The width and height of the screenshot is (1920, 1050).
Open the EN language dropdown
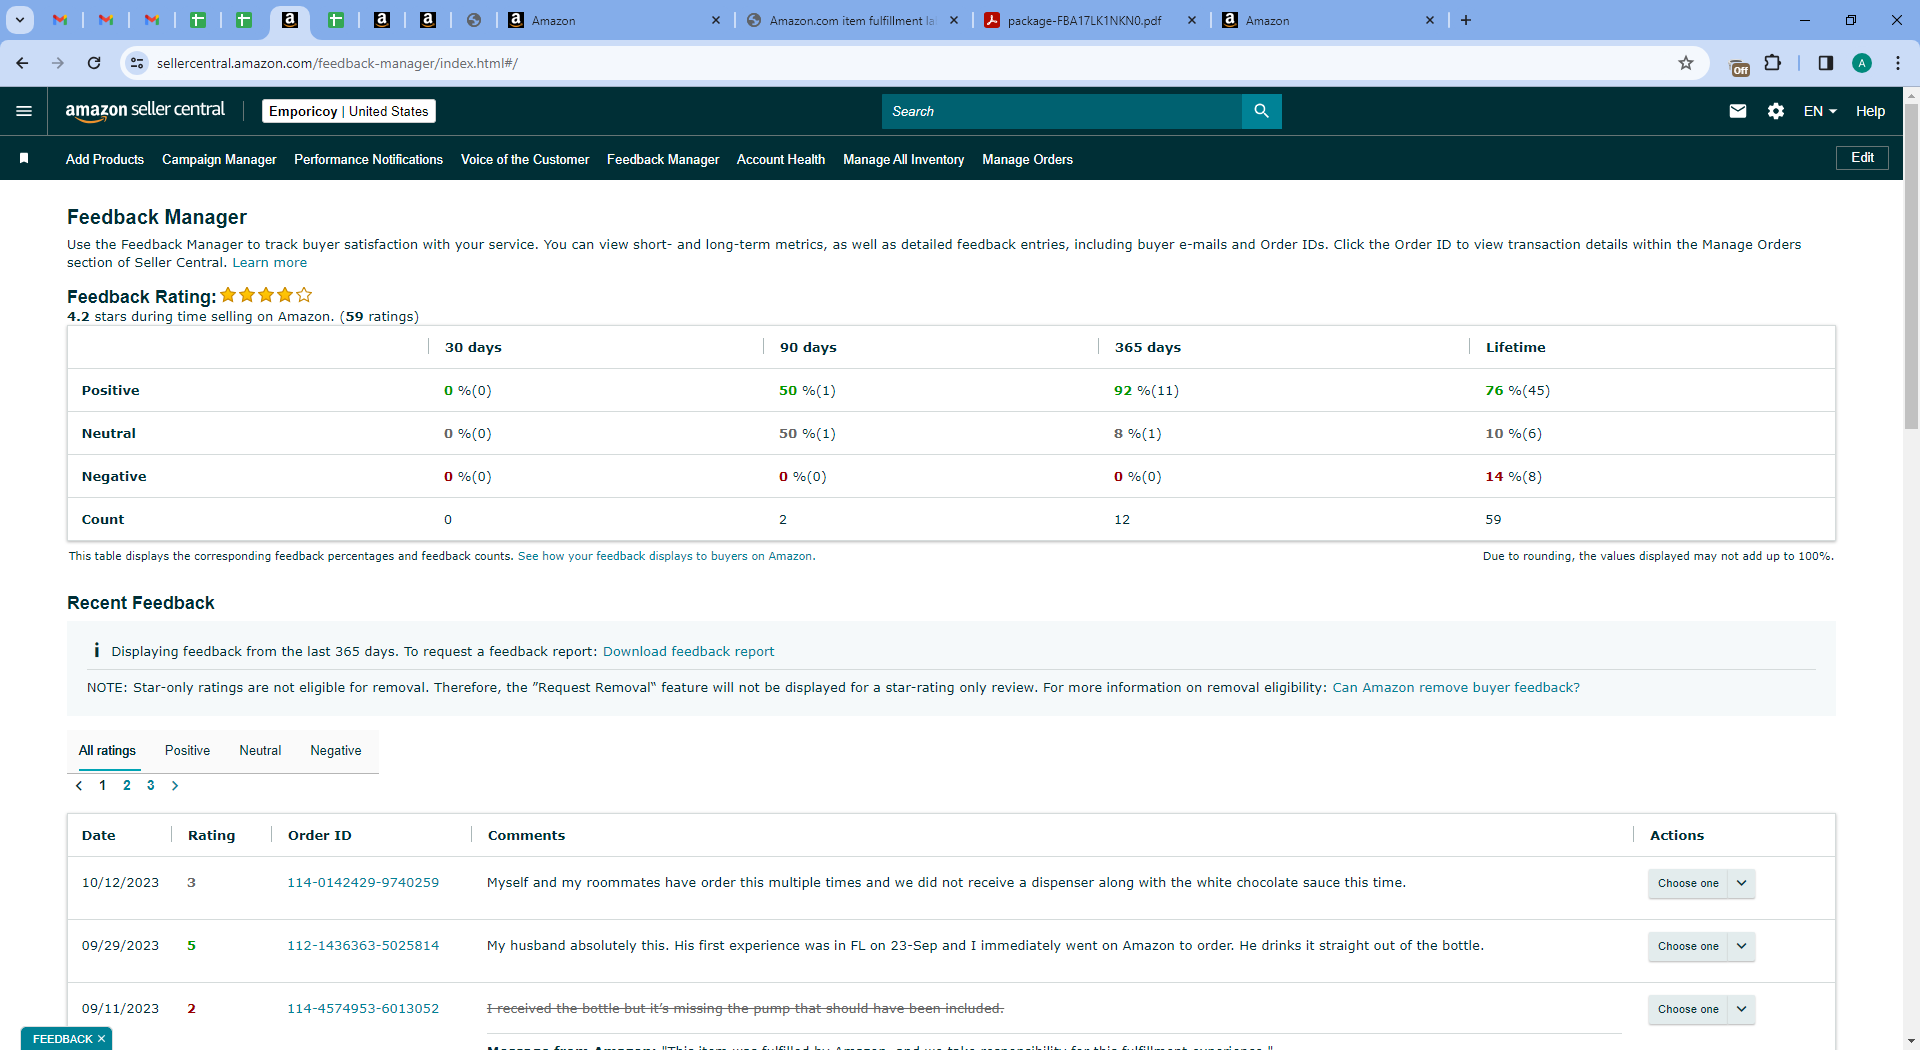pyautogui.click(x=1820, y=111)
